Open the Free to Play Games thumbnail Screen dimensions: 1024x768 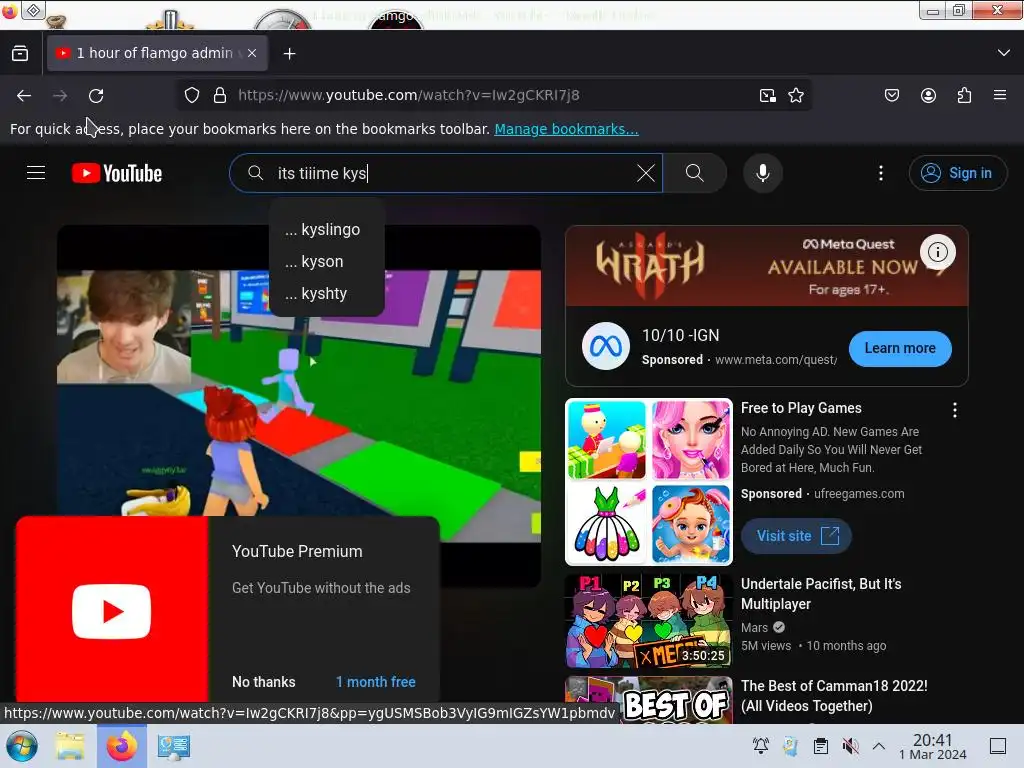(x=648, y=482)
